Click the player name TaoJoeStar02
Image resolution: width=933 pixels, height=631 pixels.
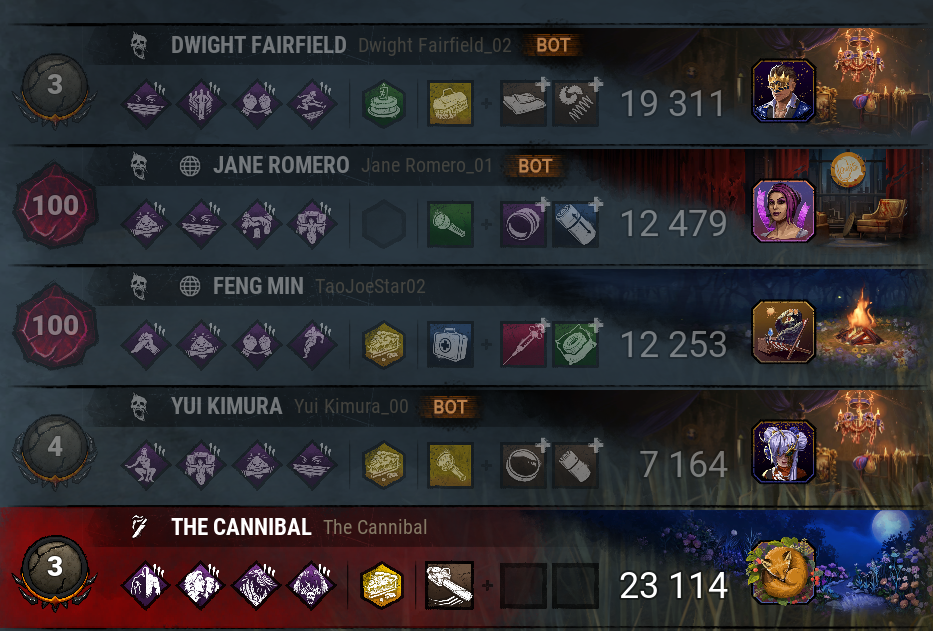tap(370, 286)
